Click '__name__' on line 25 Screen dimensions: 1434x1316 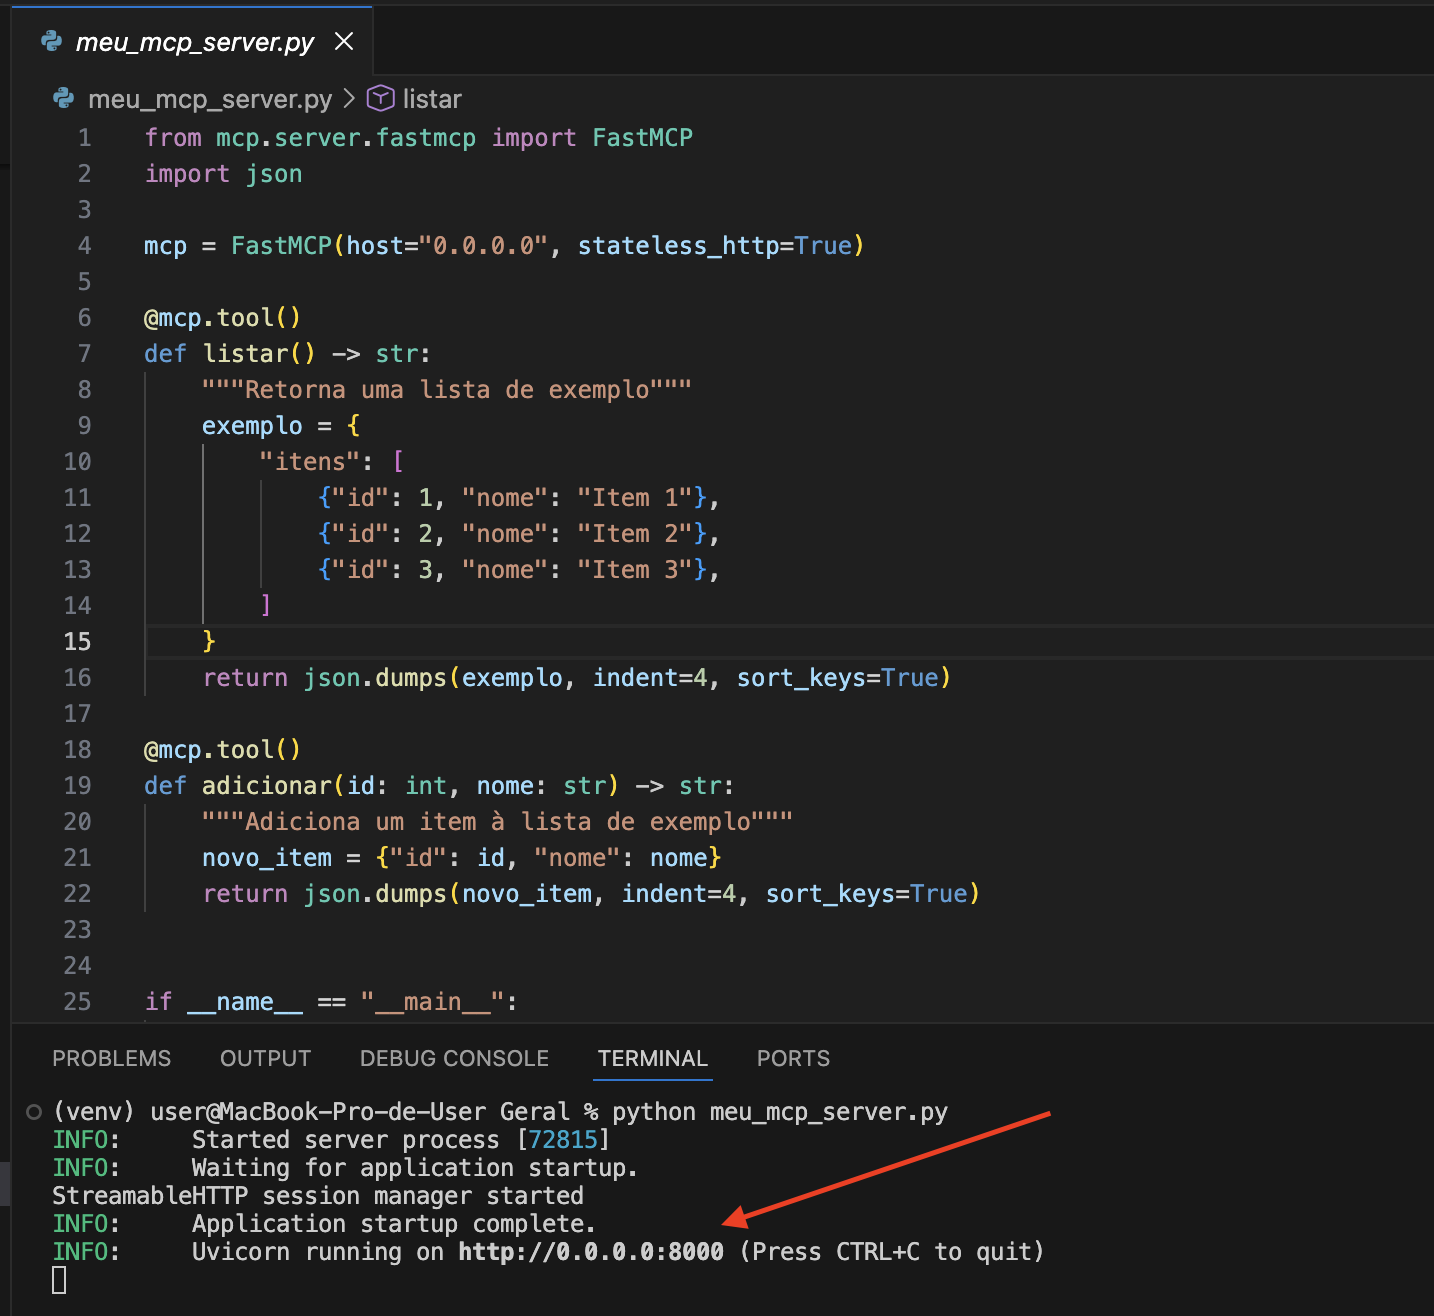click(245, 1002)
